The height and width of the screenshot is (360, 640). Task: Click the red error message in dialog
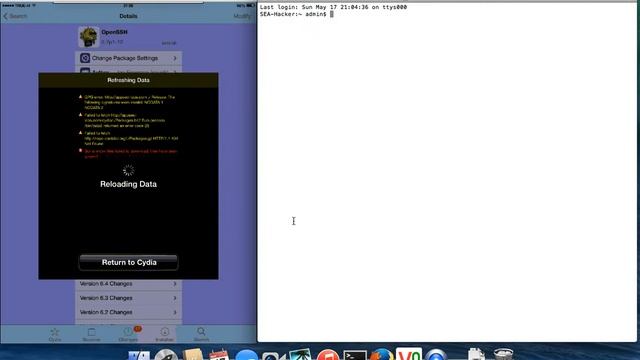point(131,153)
